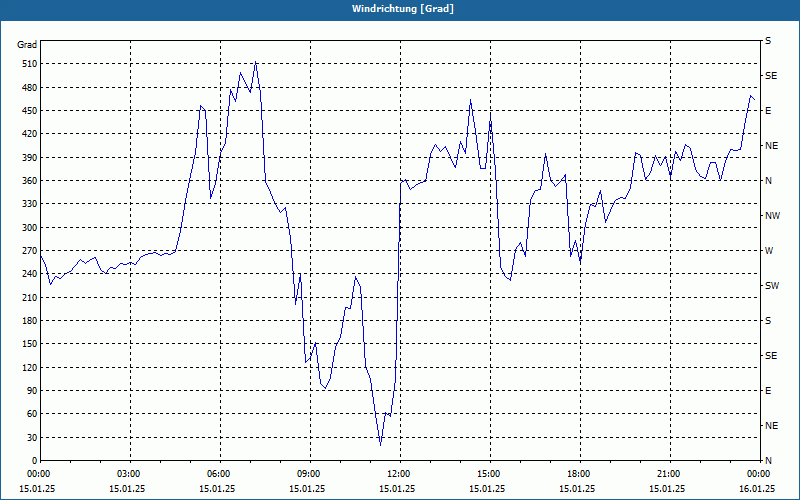Click the 15.01.25 date under 18:00

[577, 488]
